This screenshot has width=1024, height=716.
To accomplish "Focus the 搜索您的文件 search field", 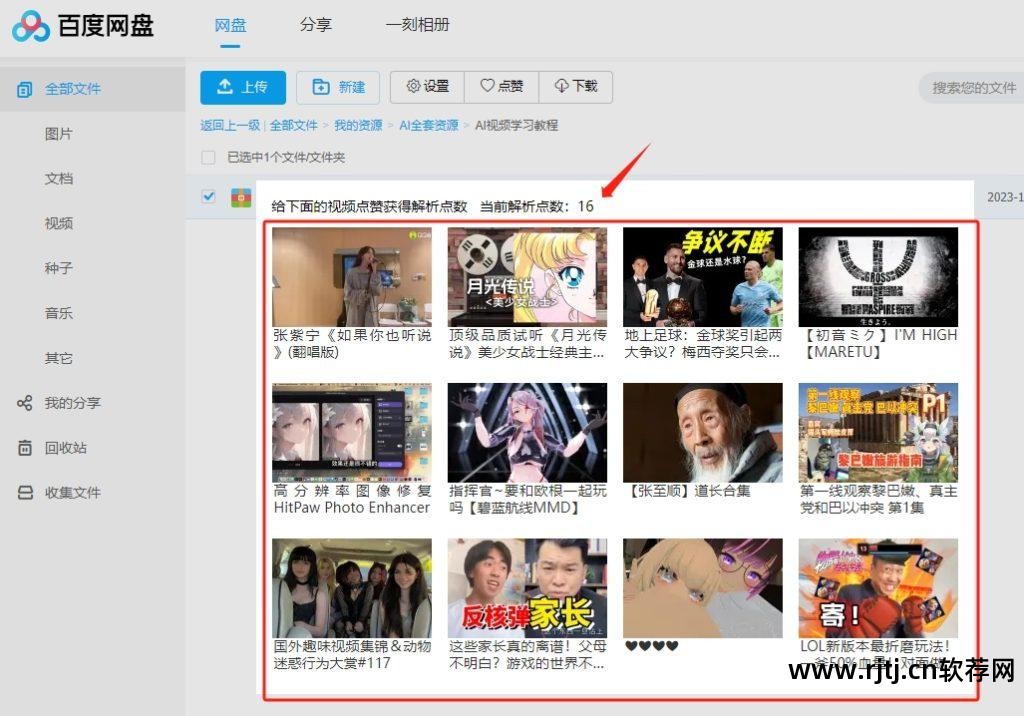I will pyautogui.click(x=973, y=88).
